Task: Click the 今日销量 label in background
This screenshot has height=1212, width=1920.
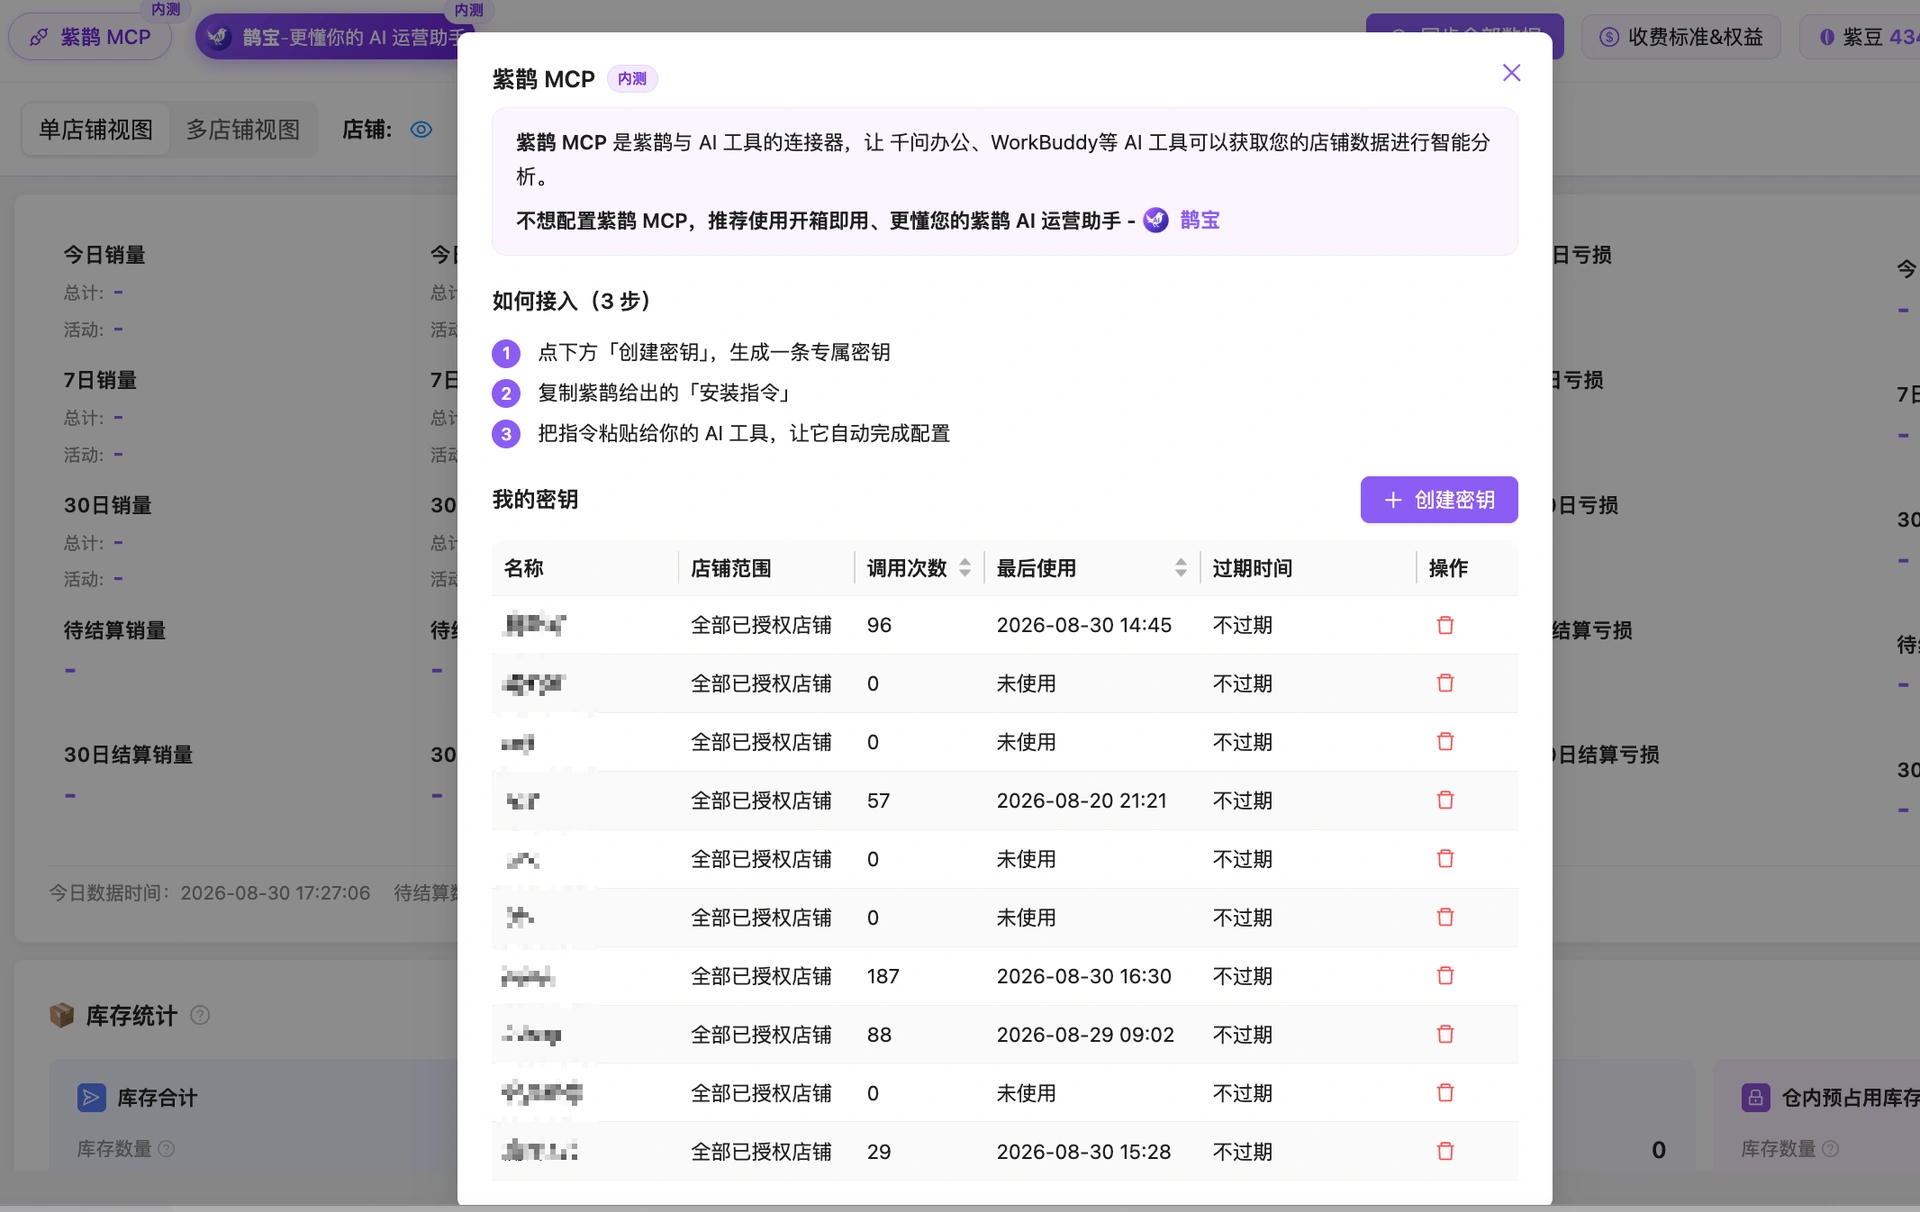Action: (104, 255)
